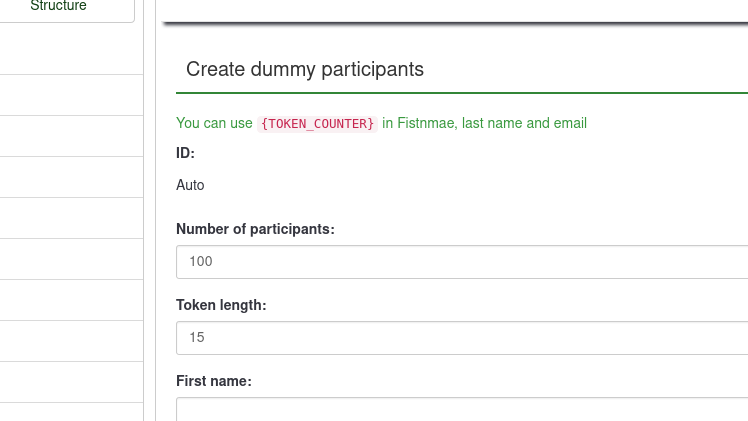Switch to the Structure tab

(x=58, y=7)
